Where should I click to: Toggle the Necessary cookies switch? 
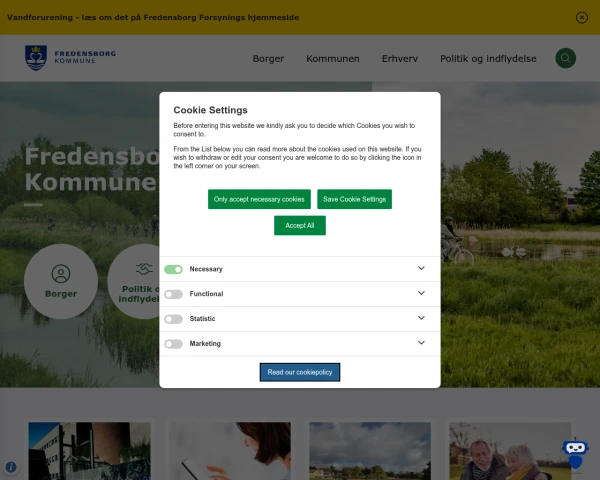point(173,269)
